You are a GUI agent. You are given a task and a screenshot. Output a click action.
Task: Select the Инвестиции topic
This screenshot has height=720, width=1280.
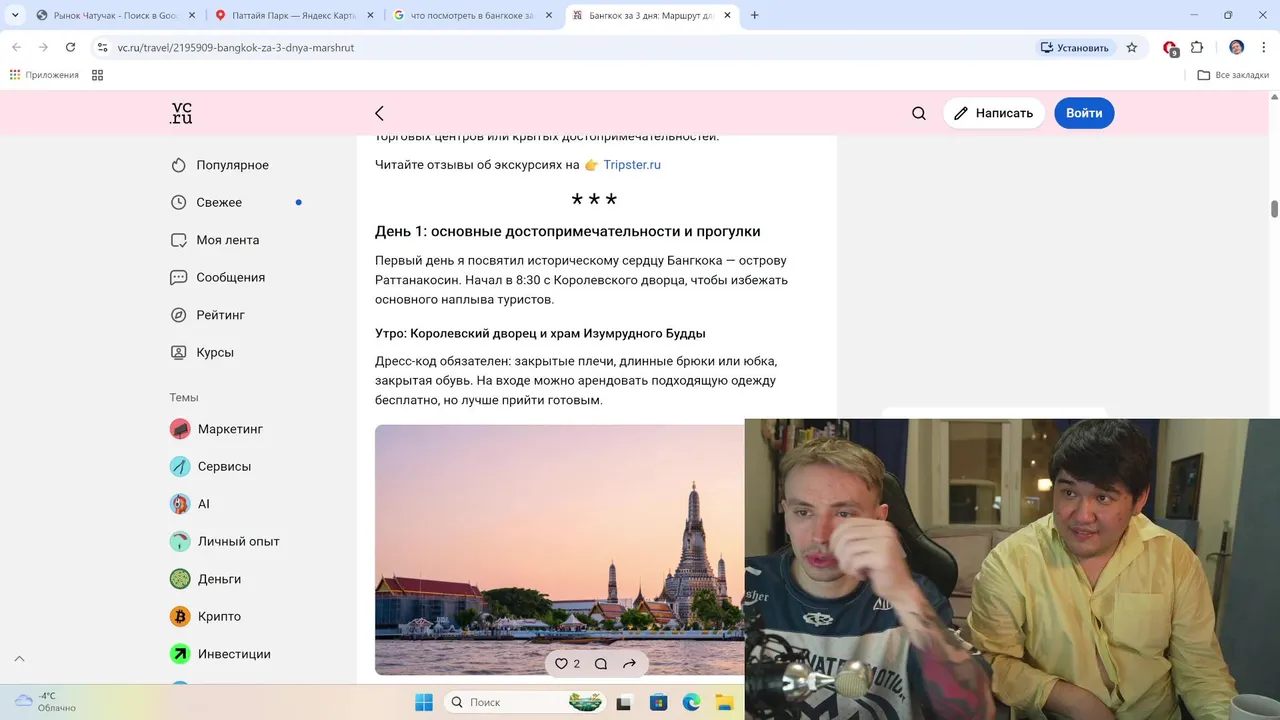221,654
